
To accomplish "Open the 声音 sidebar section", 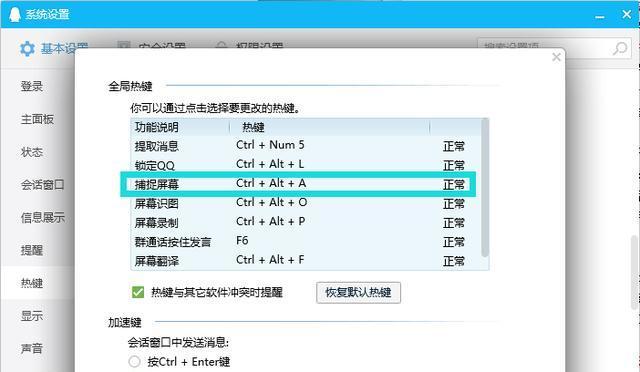I will tap(32, 348).
